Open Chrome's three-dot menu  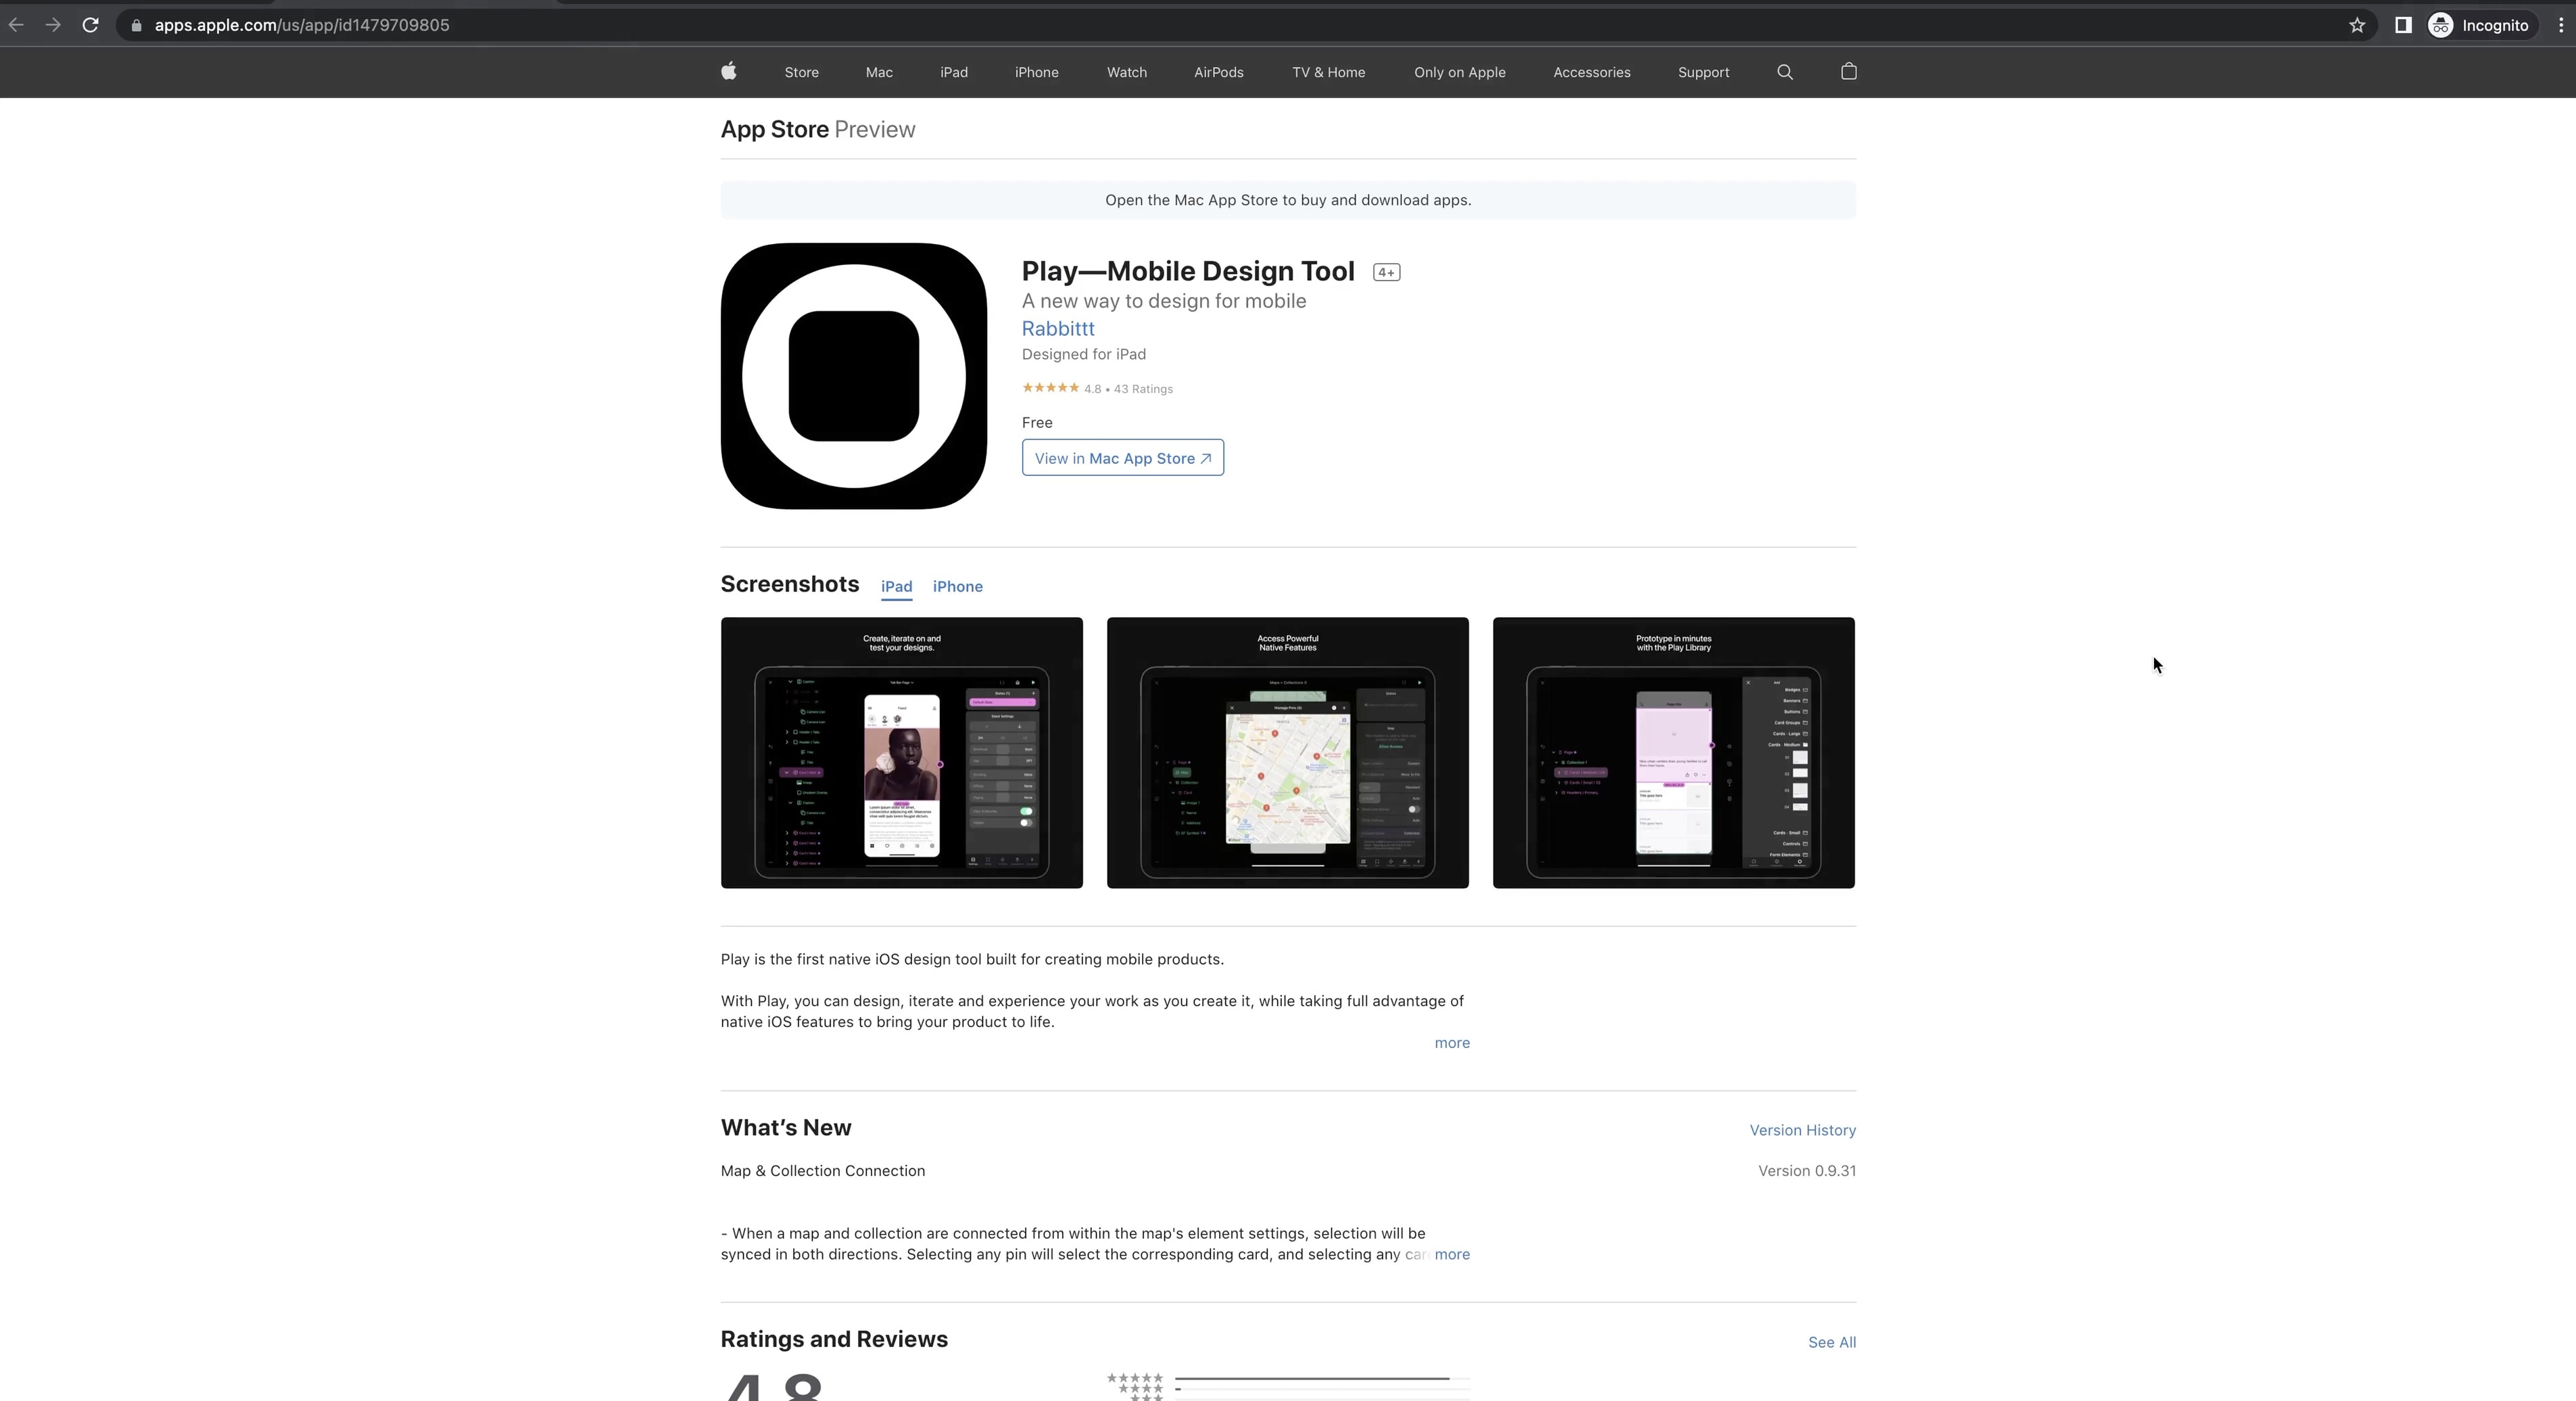pyautogui.click(x=2560, y=25)
